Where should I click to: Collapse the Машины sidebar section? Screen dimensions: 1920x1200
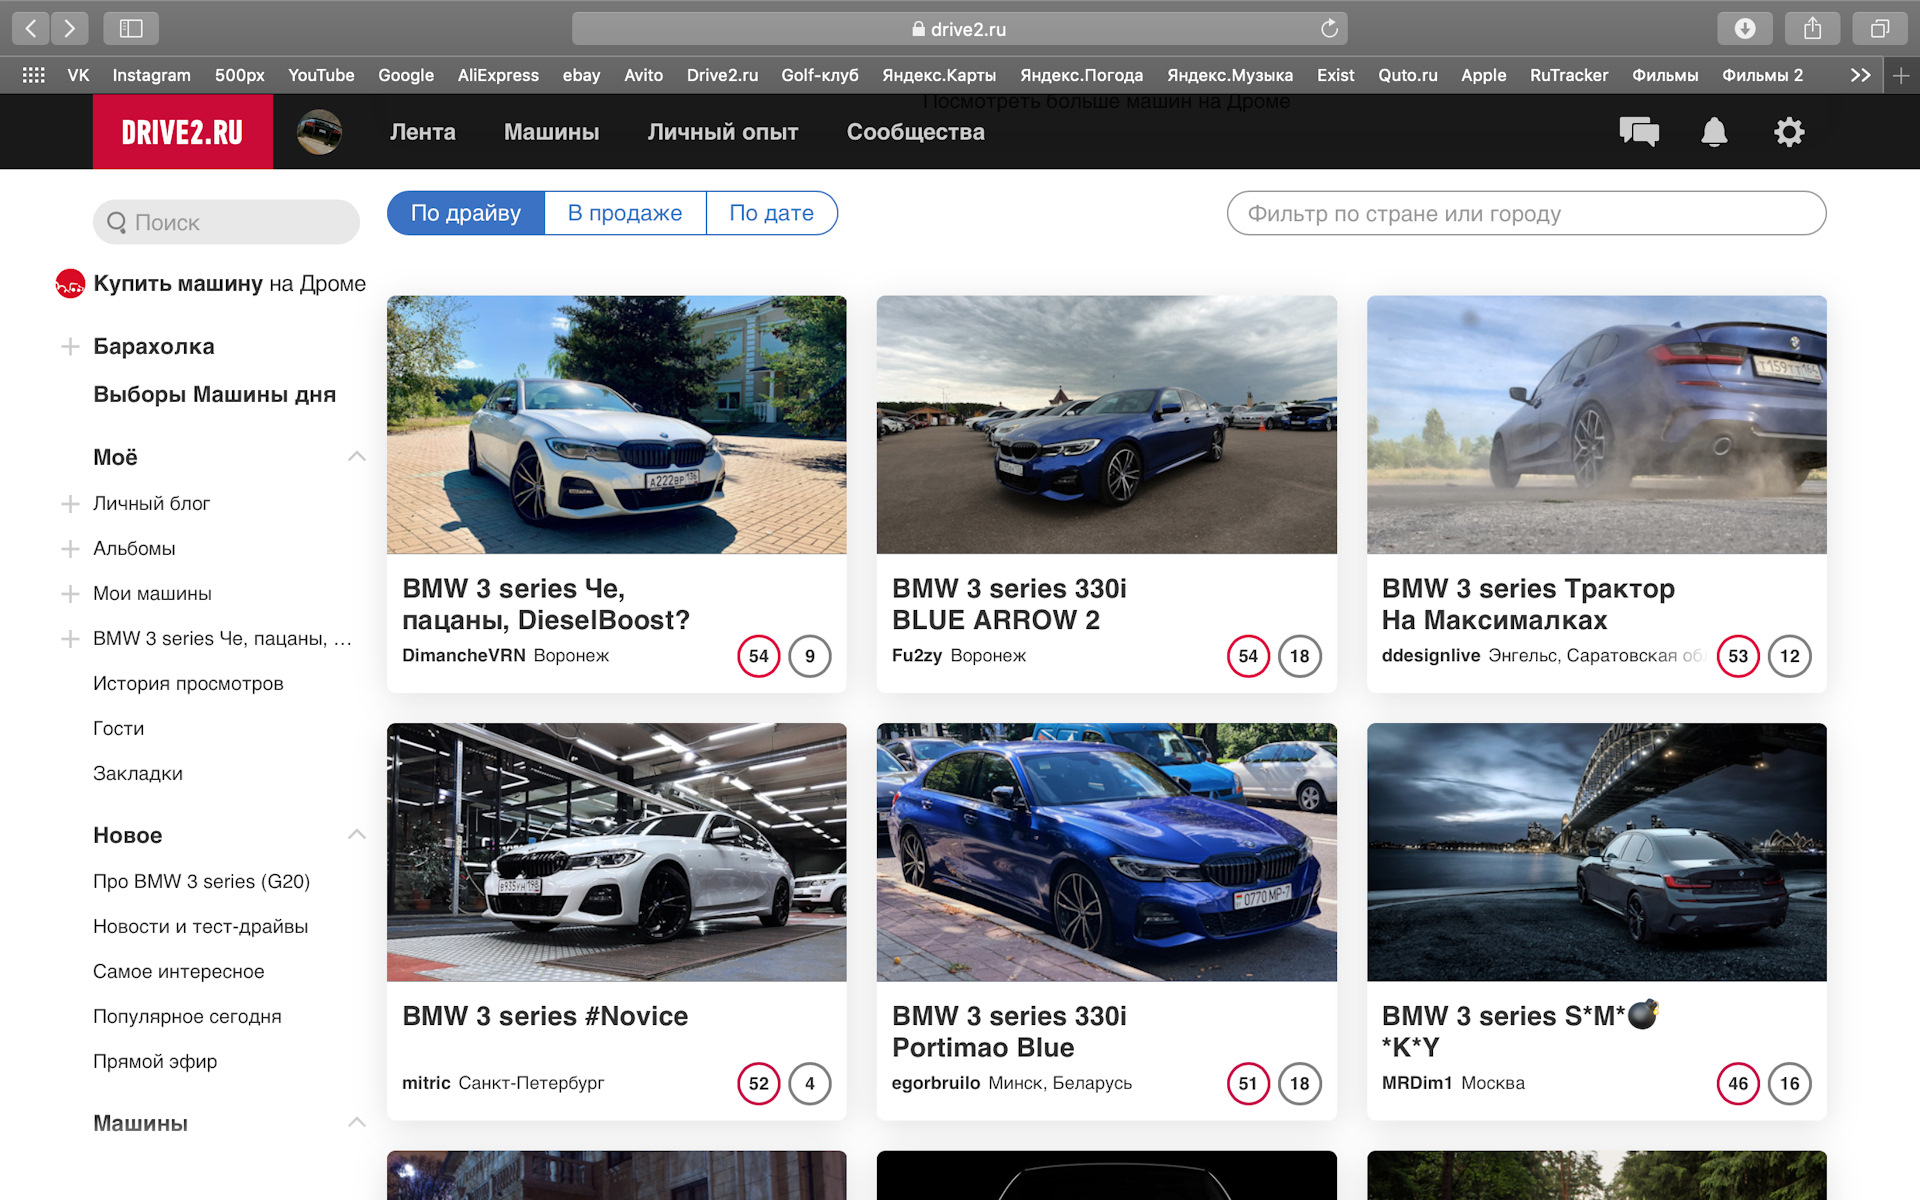pos(357,1122)
